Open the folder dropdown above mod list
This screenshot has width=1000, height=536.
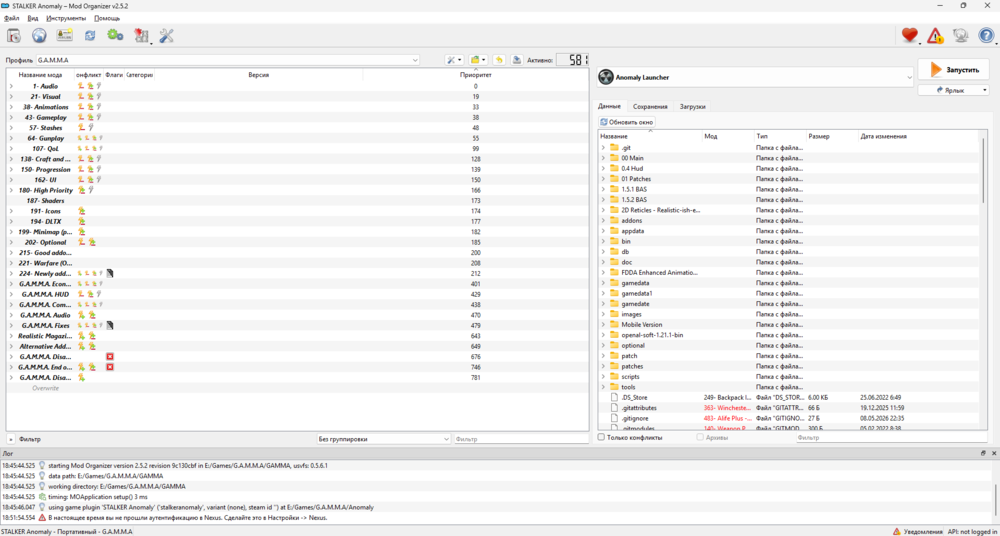[x=478, y=60]
